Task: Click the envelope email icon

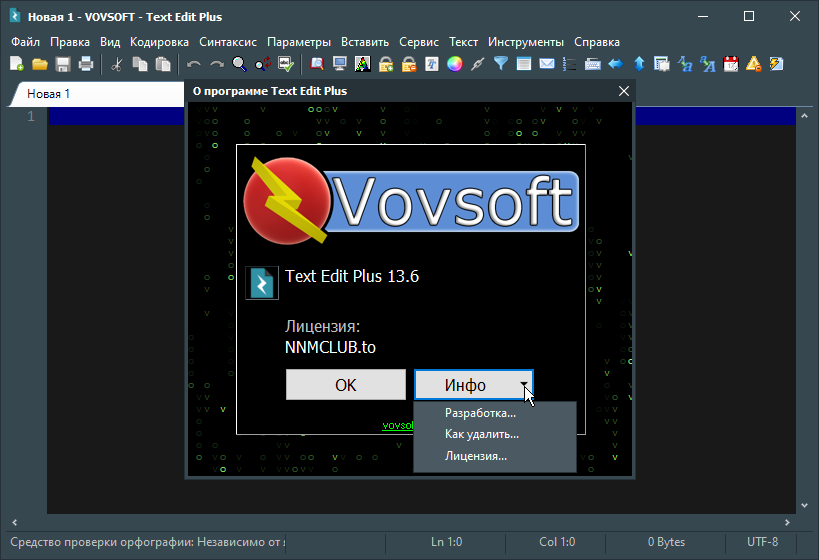Action: (x=547, y=64)
